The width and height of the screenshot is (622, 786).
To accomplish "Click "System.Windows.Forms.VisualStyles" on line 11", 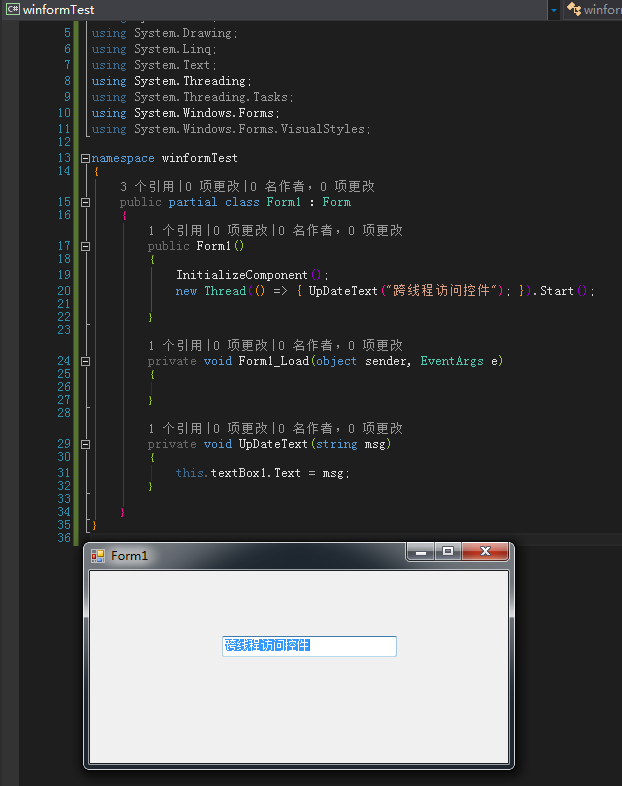I will (249, 129).
